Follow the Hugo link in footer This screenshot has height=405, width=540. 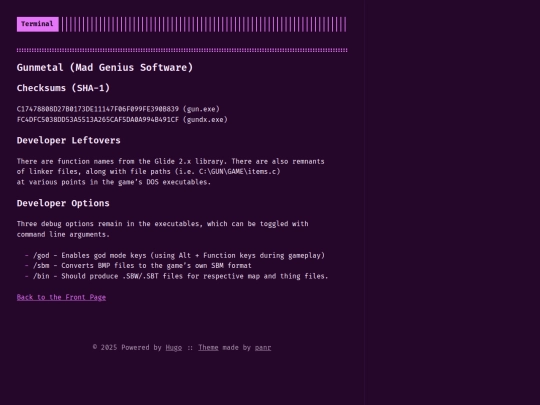(x=174, y=347)
